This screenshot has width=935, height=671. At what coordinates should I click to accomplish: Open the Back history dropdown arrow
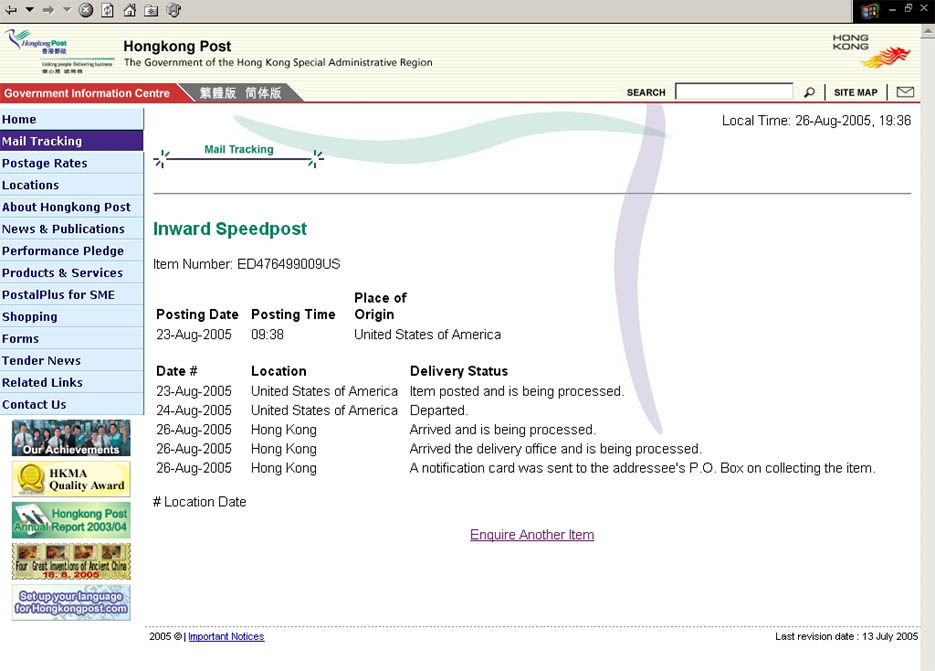(x=29, y=10)
